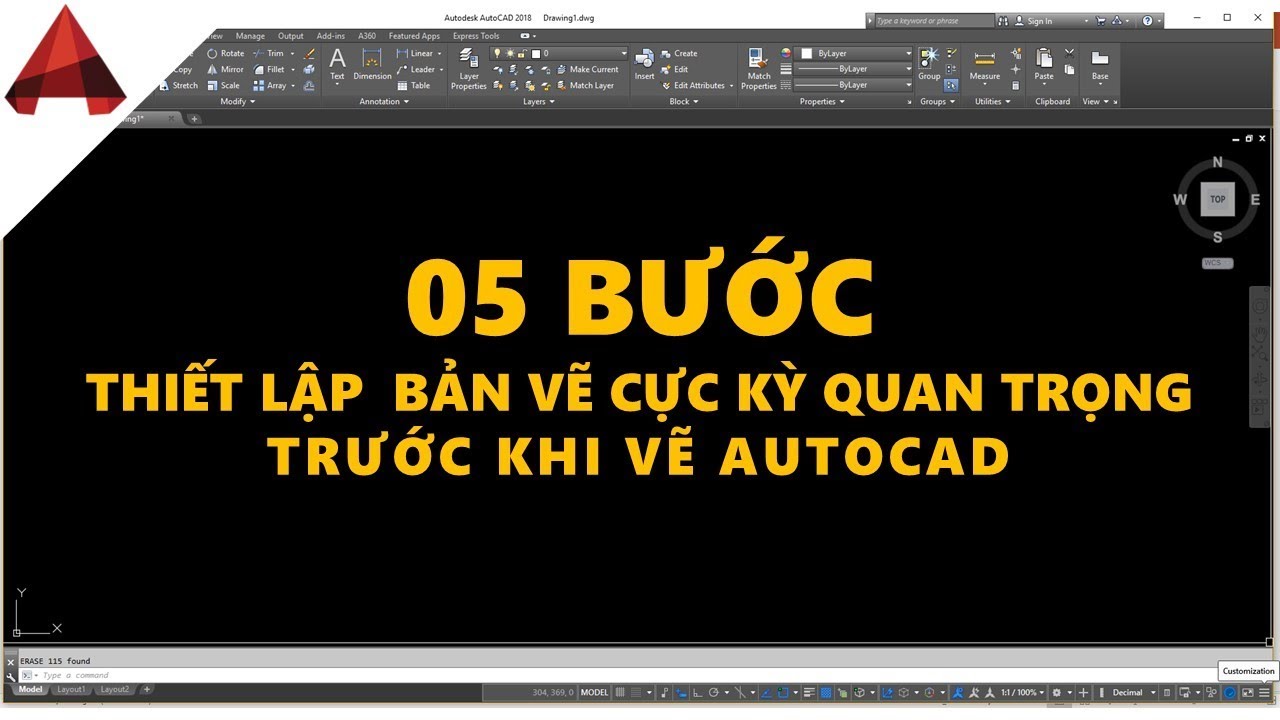Click the Paste tool
The width and height of the screenshot is (1280, 720).
pyautogui.click(x=1044, y=64)
